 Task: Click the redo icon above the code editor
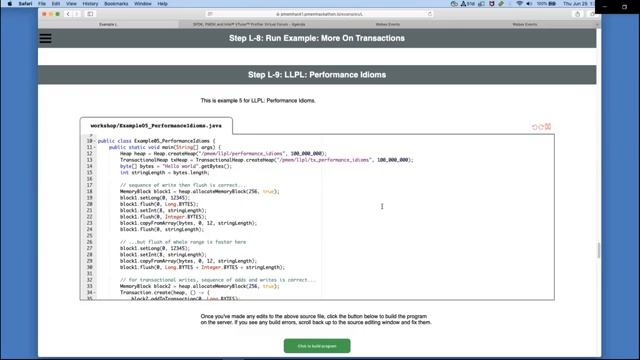click(x=541, y=127)
